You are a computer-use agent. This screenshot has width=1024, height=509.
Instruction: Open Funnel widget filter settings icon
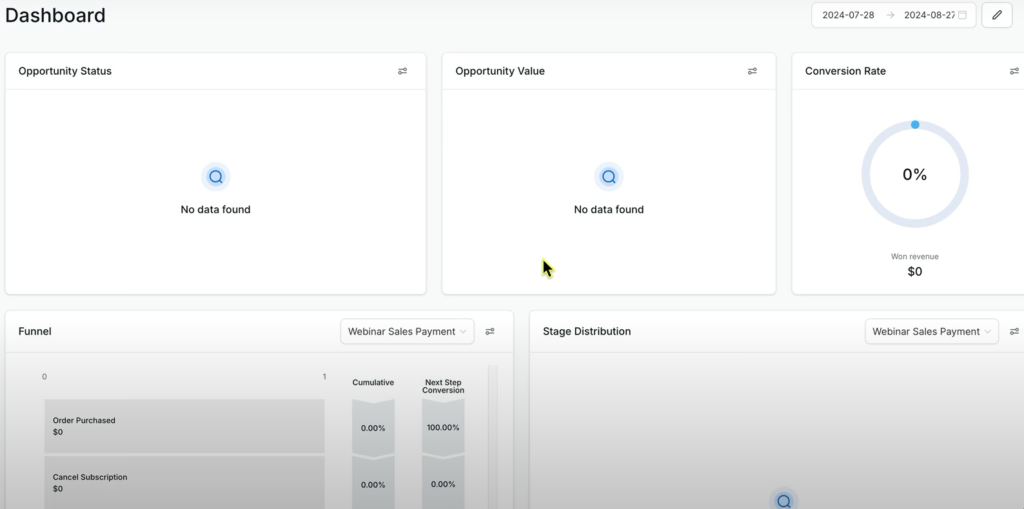[x=490, y=331]
